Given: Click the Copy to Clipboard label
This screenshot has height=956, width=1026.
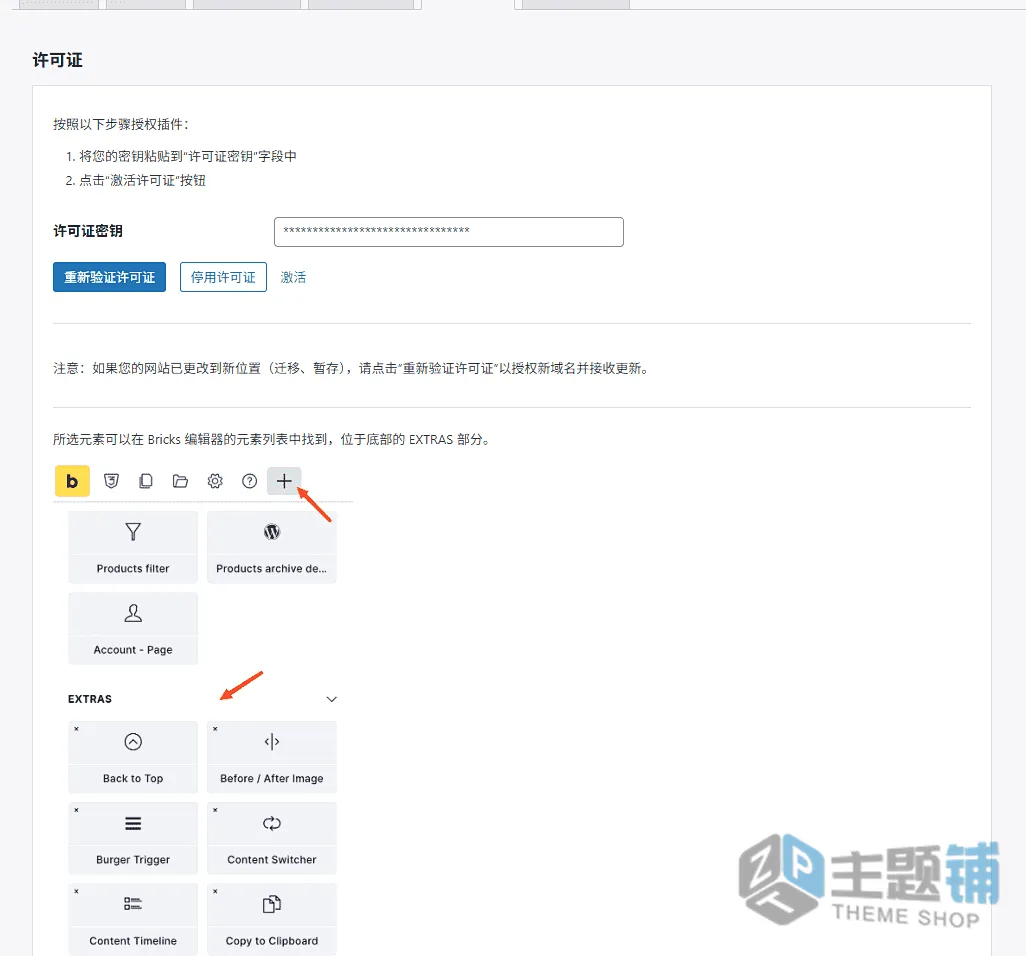Looking at the screenshot, I should coord(272,940).
